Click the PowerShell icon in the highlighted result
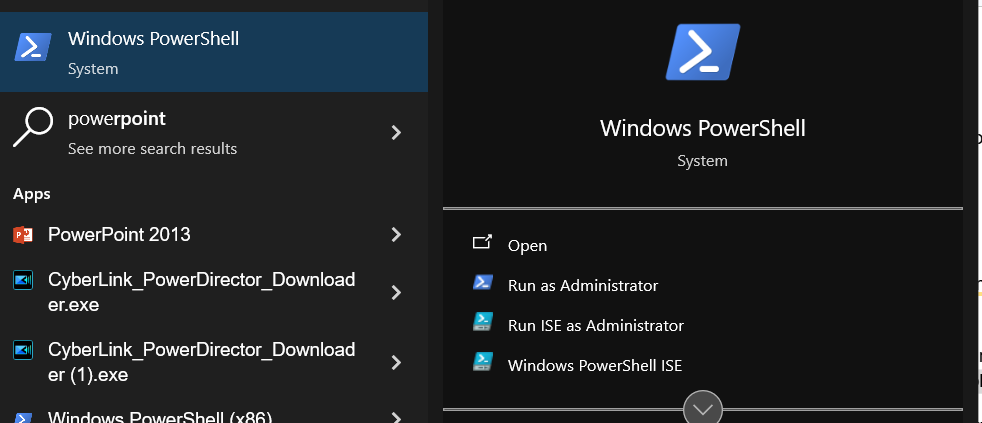Screen dimensions: 982x423 click(33, 48)
